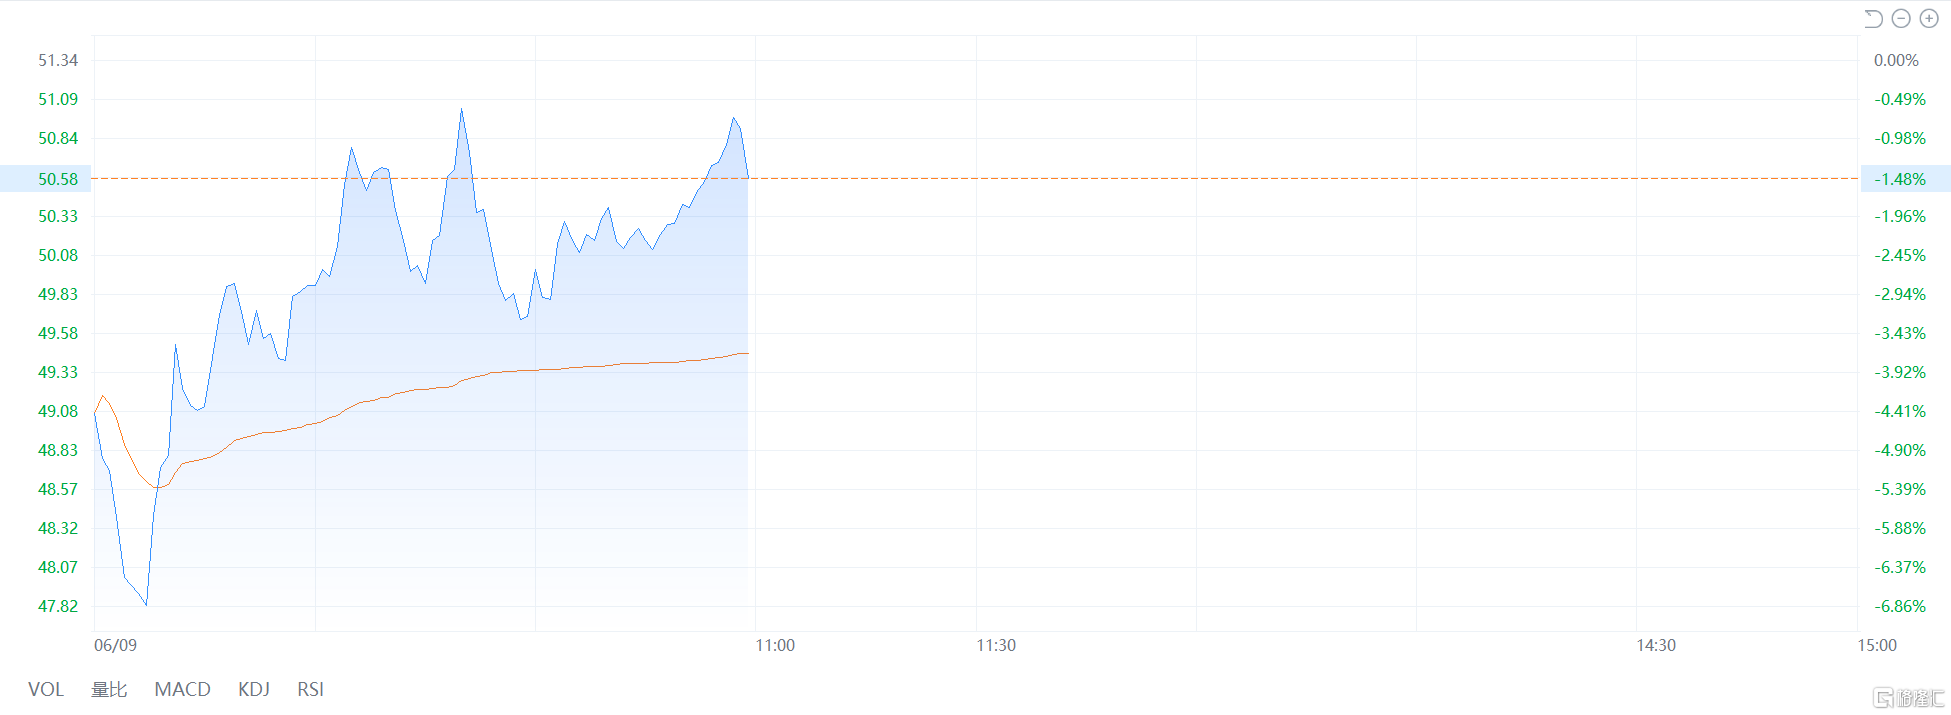Image resolution: width=1951 pixels, height=715 pixels.
Task: Click the highlighted -1.48% change label
Action: click(1899, 179)
